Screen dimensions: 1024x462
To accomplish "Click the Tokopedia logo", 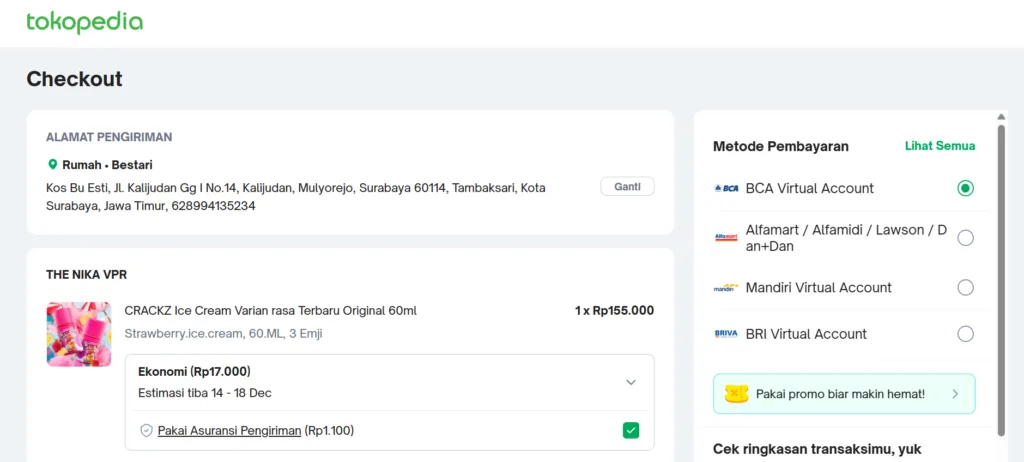I will click(x=84, y=22).
